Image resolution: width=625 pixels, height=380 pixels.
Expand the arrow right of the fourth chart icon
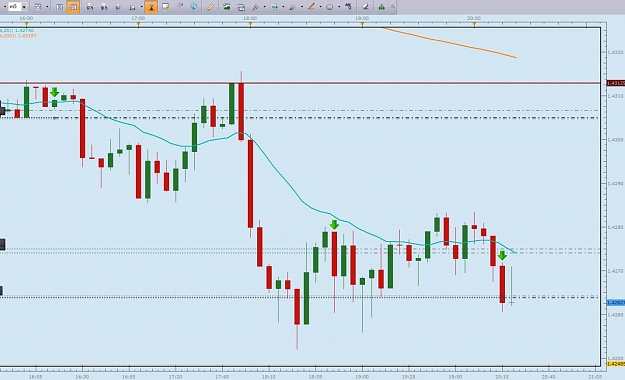(142, 7)
